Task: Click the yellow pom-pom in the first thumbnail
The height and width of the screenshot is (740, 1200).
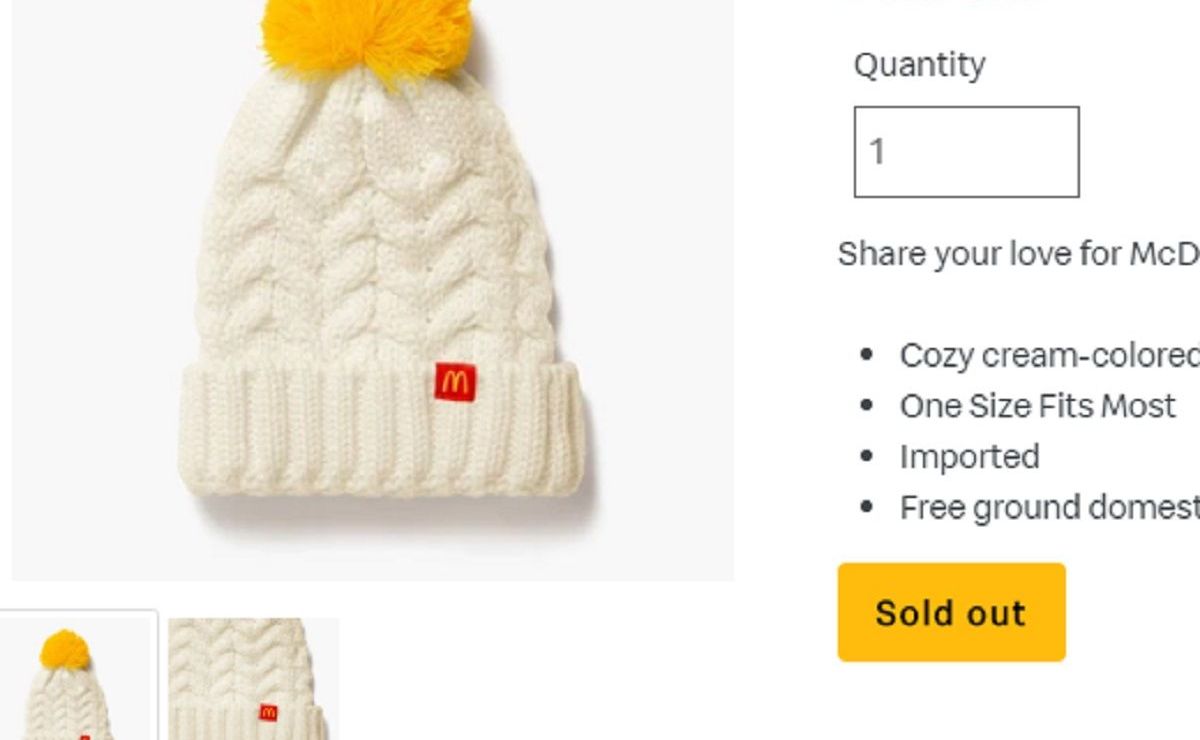Action: [x=65, y=650]
